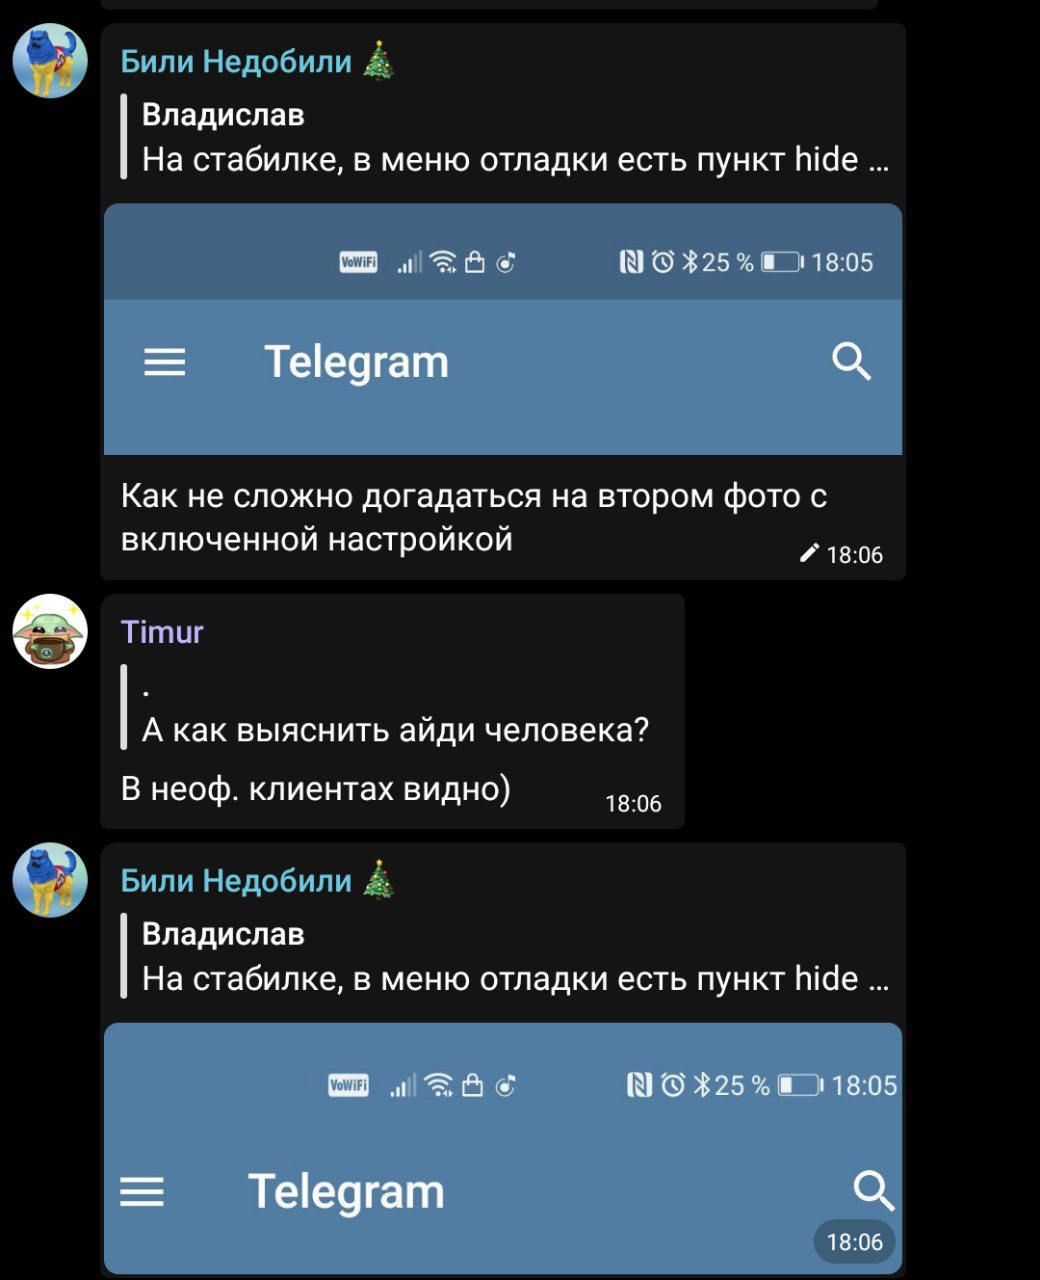Tap the "В неоф. клиентах видно)" message text

pyautogui.click(x=316, y=789)
